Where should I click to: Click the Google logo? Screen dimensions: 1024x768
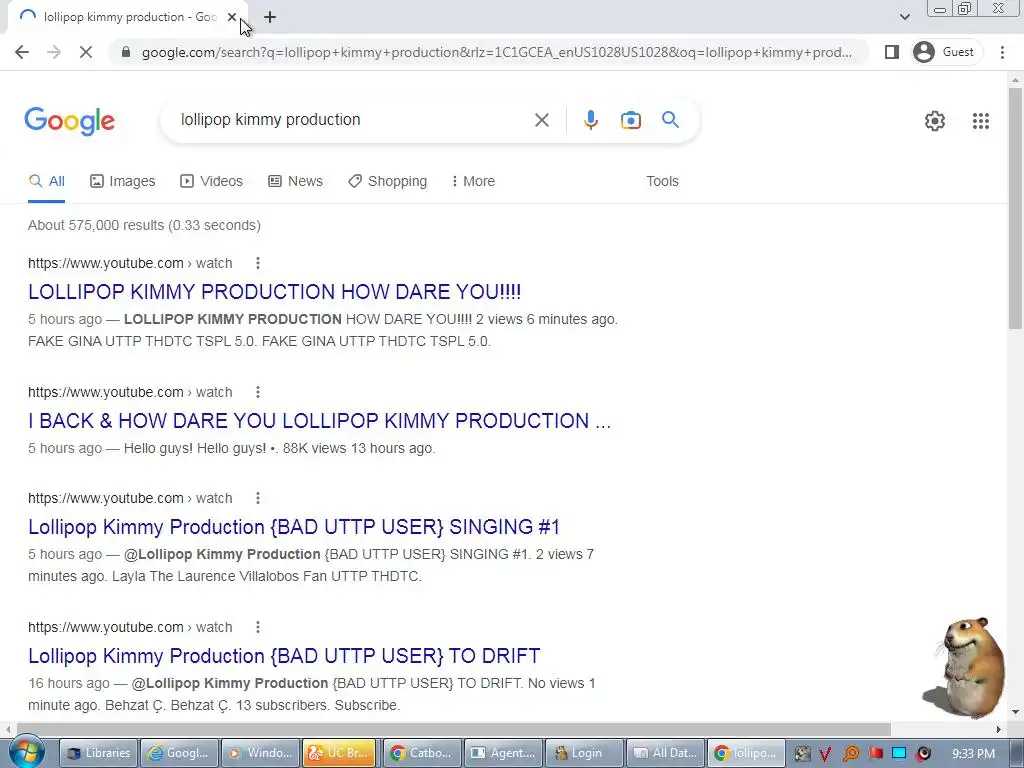coord(69,121)
